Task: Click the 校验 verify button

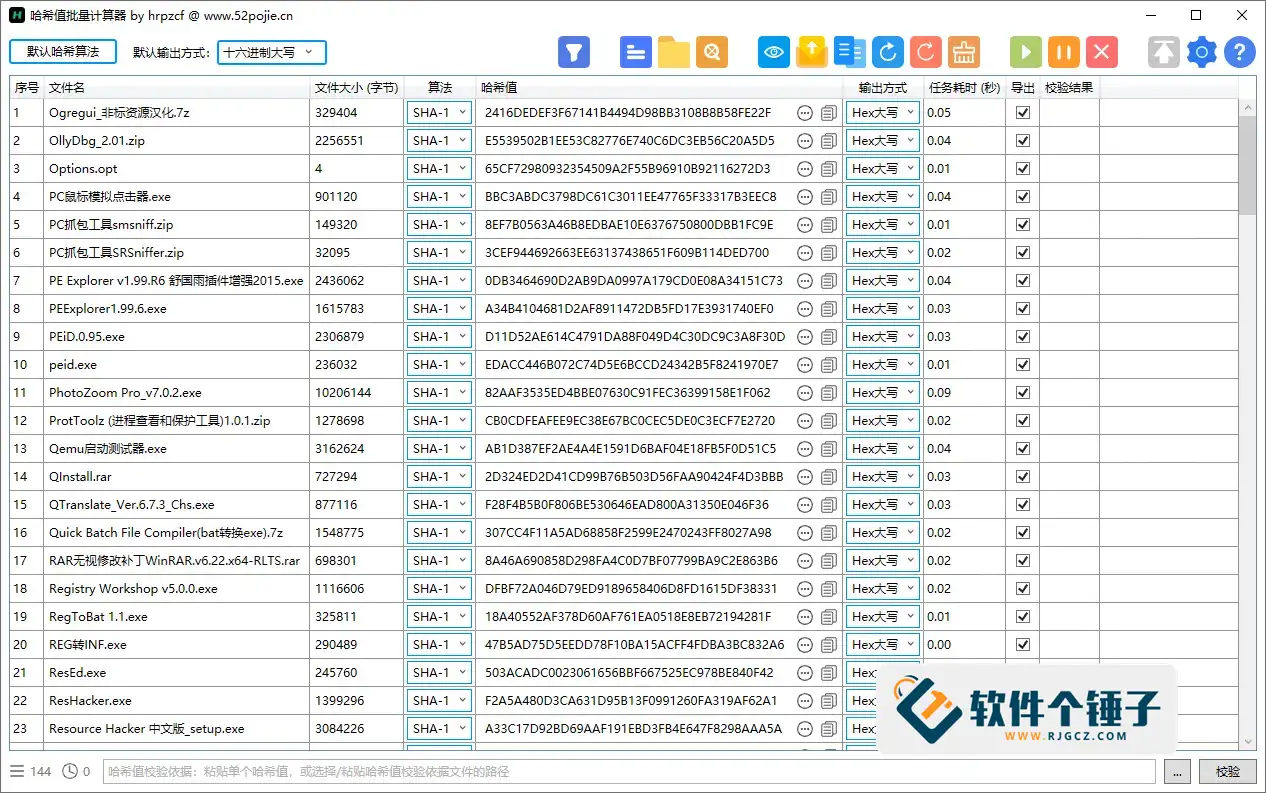Action: [x=1228, y=771]
